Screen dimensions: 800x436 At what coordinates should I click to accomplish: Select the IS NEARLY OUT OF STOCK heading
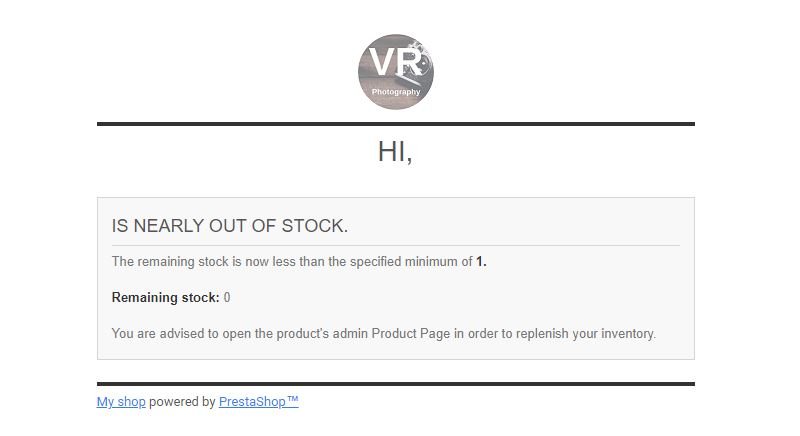point(230,226)
